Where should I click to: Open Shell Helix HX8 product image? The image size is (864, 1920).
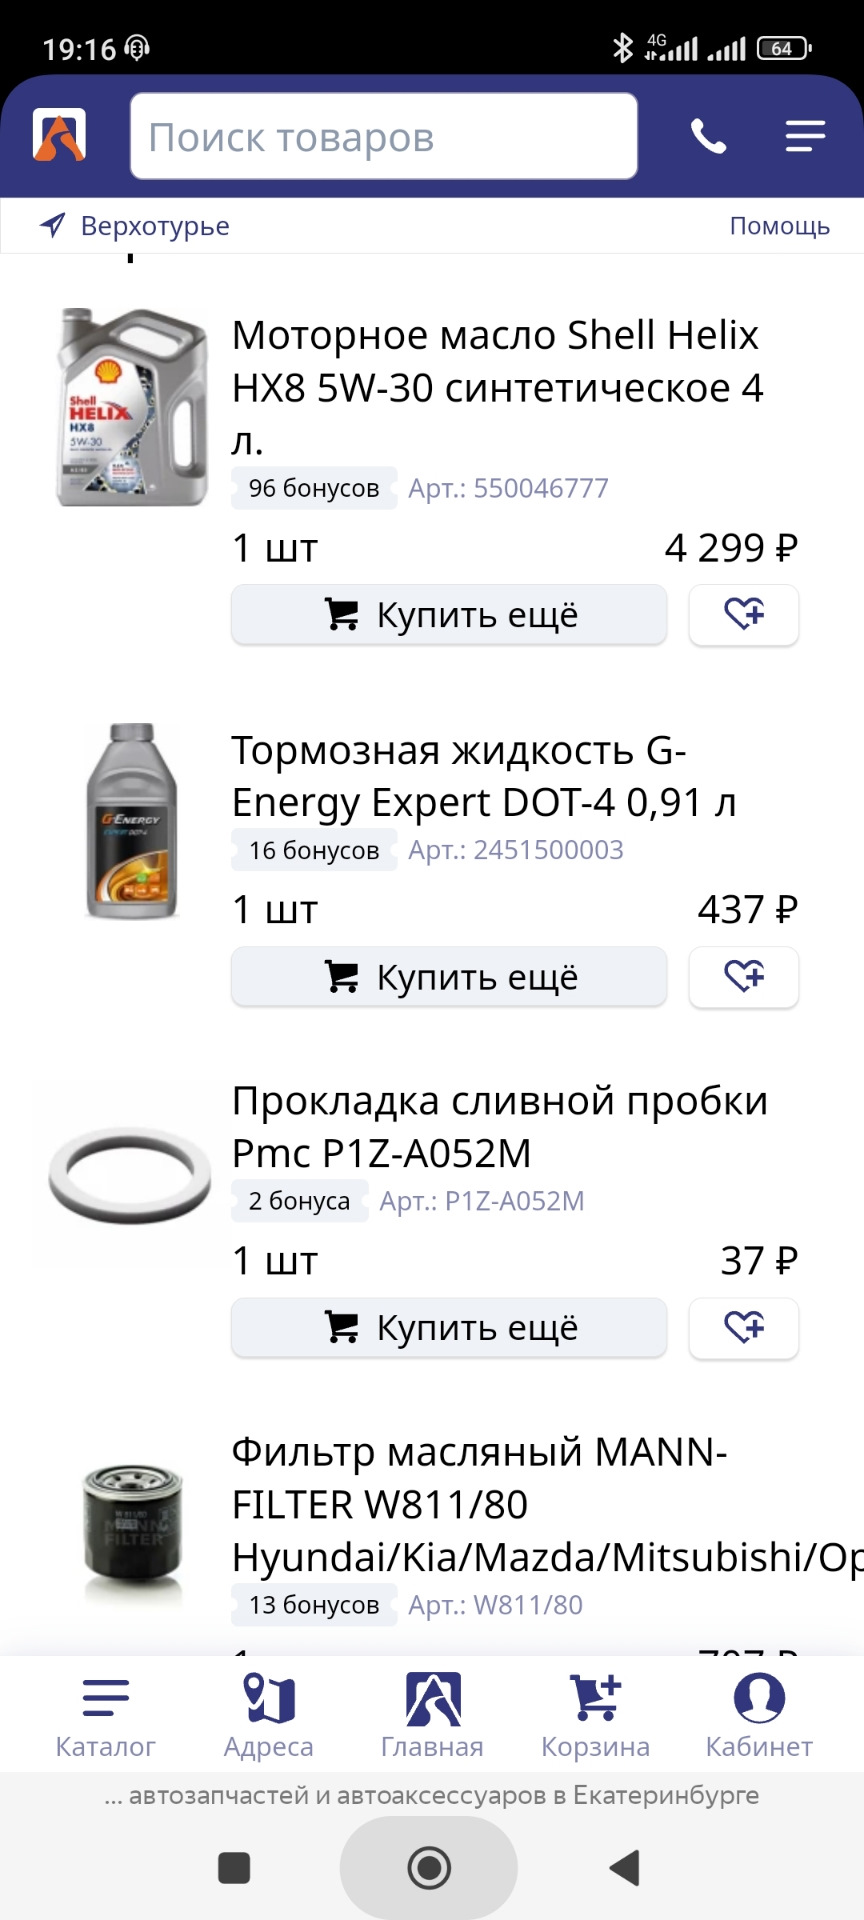click(x=131, y=407)
